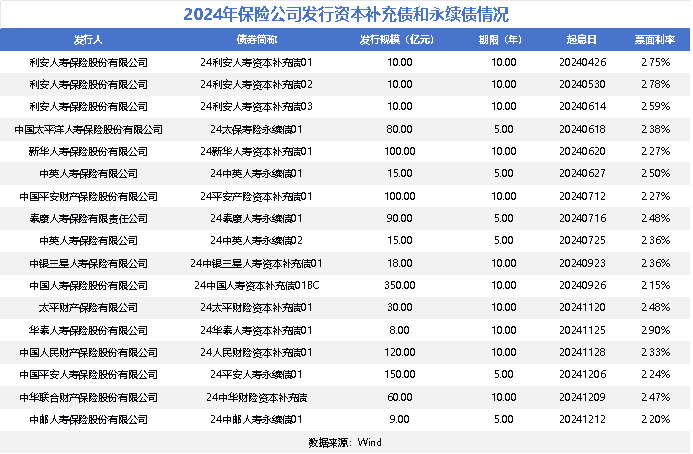Select bond 24太保寿险永续债01

pyautogui.click(x=256, y=130)
